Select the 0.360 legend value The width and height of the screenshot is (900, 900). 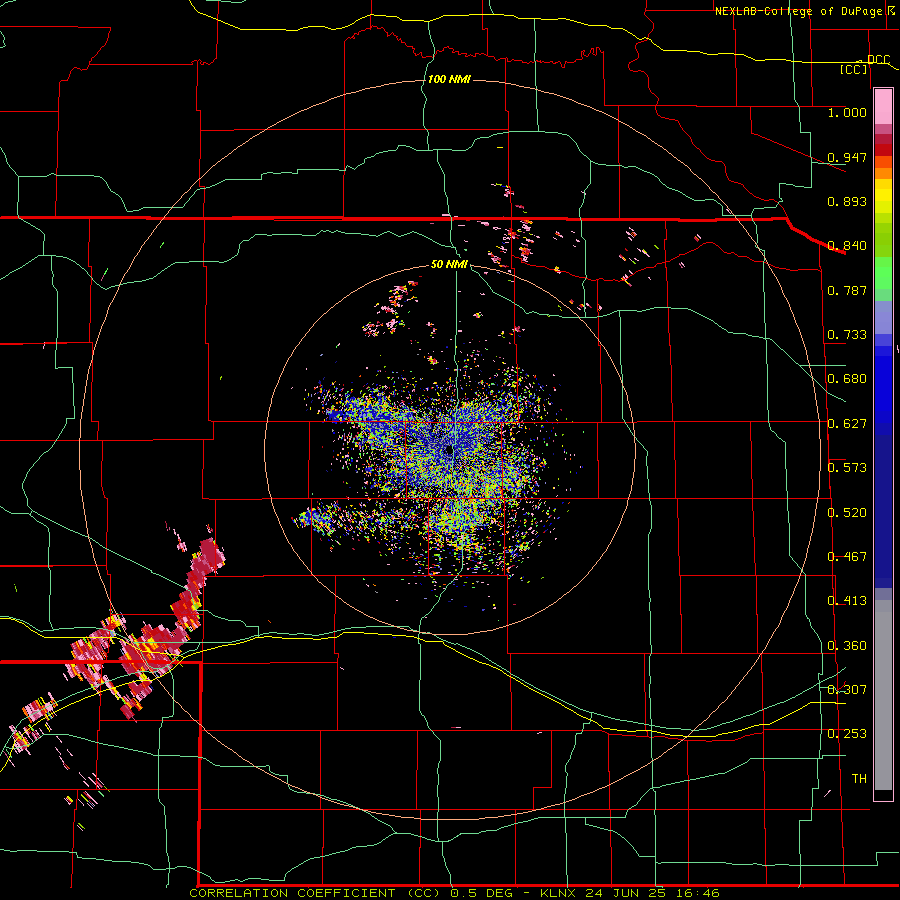[x=847, y=646]
